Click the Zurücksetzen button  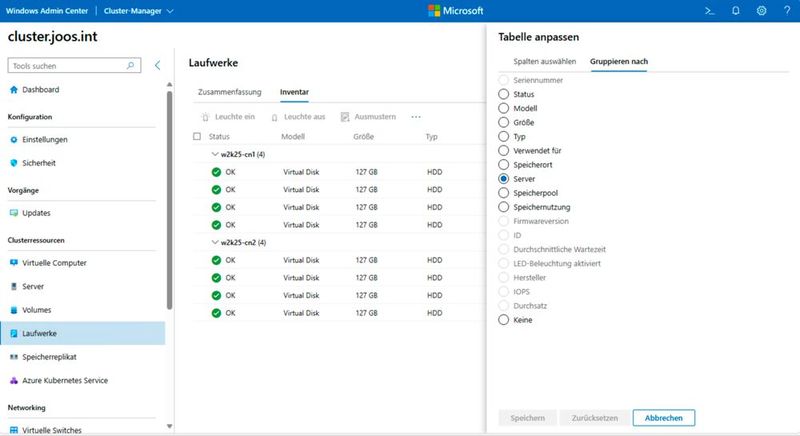click(595, 418)
